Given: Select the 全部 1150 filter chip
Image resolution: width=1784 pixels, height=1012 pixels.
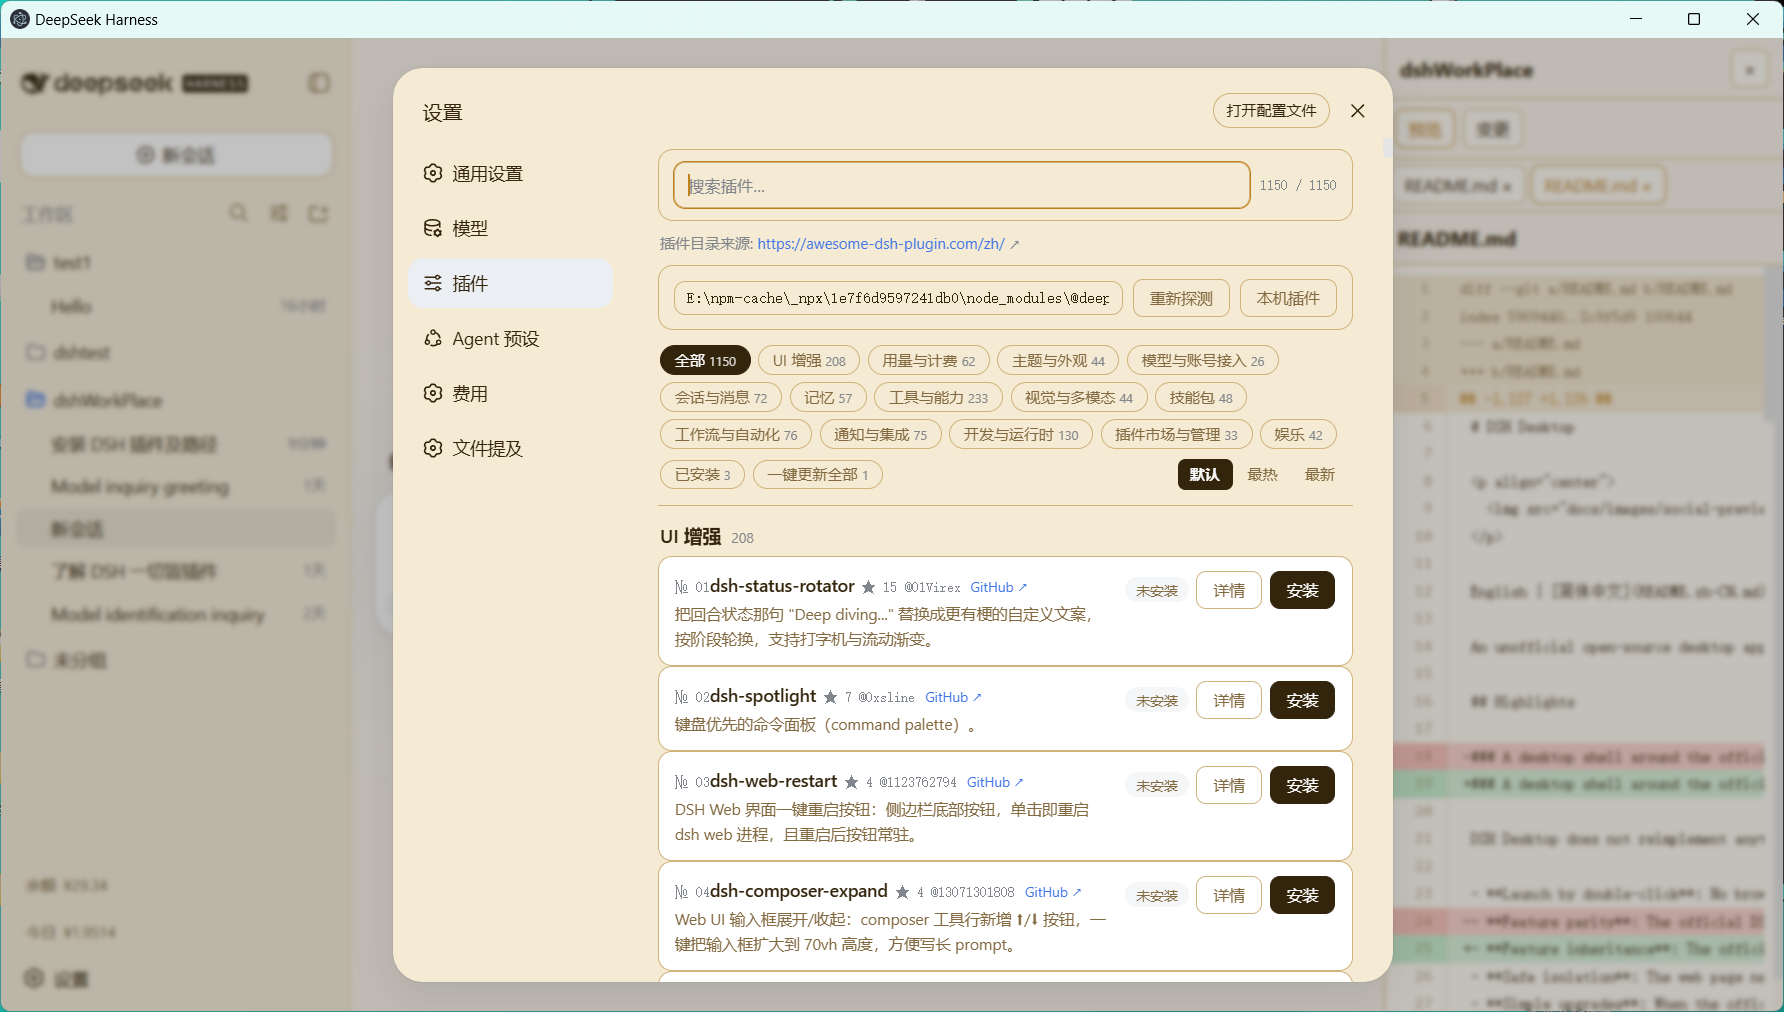Looking at the screenshot, I should point(705,361).
